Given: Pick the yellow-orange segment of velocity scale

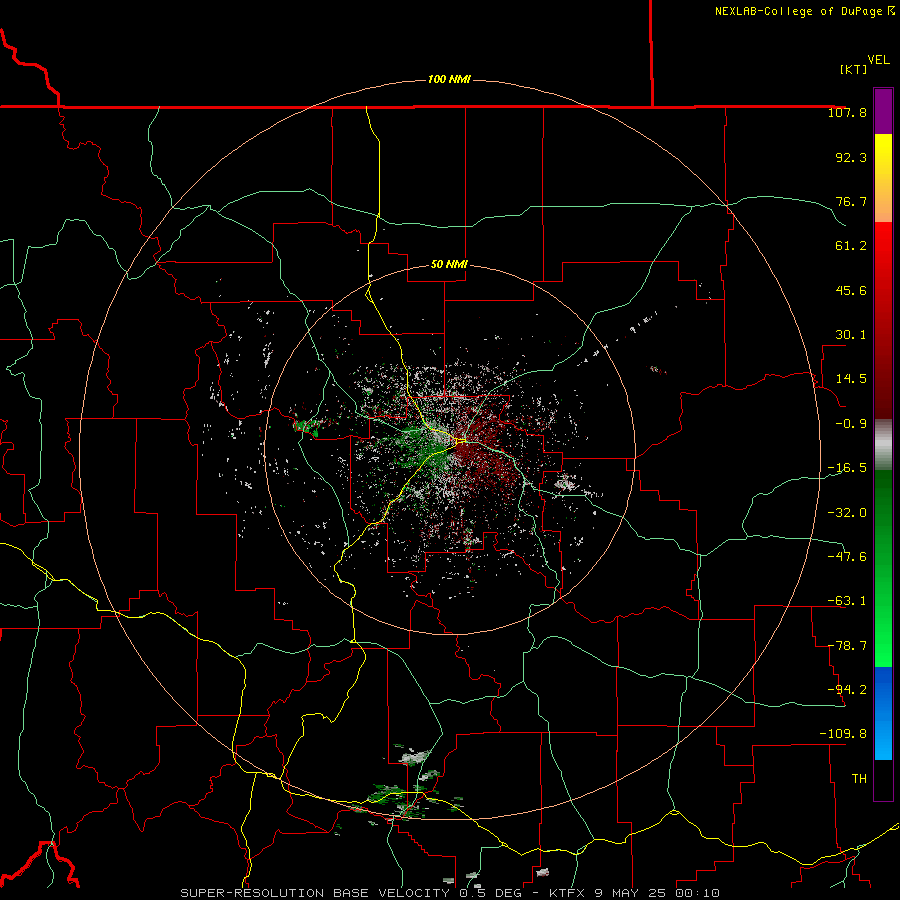Looking at the screenshot, I should click(x=883, y=178).
